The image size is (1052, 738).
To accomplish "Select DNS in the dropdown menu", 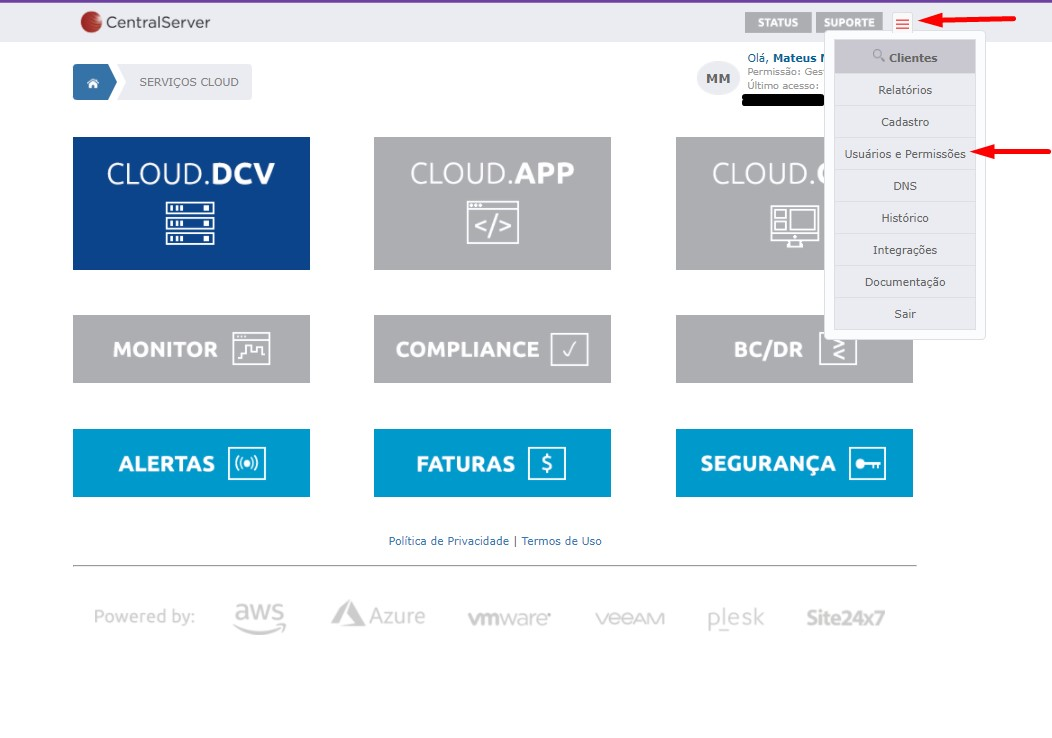I will (904, 186).
